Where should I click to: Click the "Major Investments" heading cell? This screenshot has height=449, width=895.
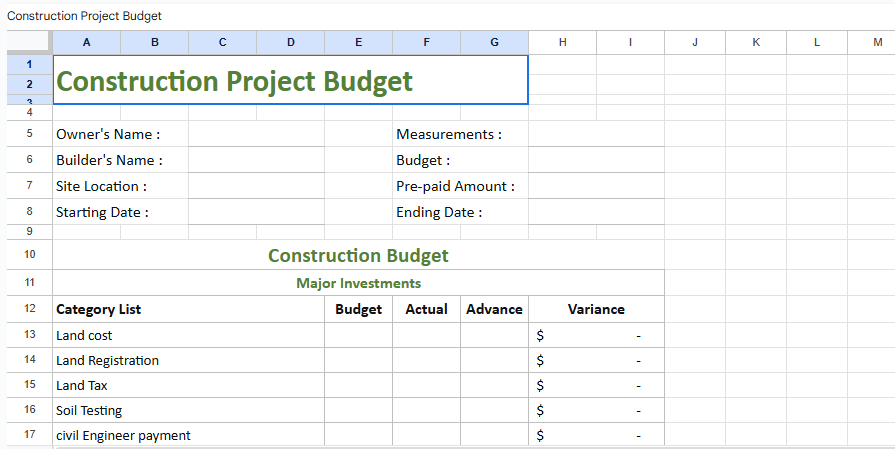click(358, 283)
